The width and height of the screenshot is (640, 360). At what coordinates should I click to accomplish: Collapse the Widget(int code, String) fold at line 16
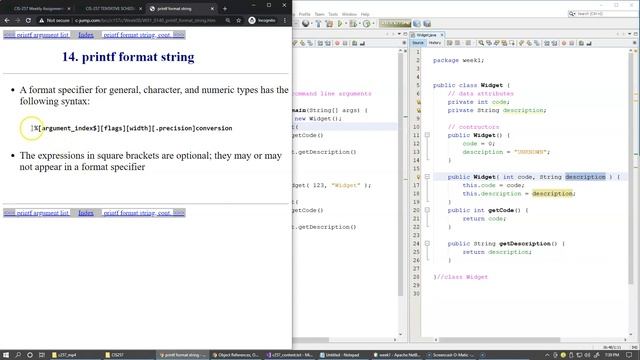tap(427, 177)
